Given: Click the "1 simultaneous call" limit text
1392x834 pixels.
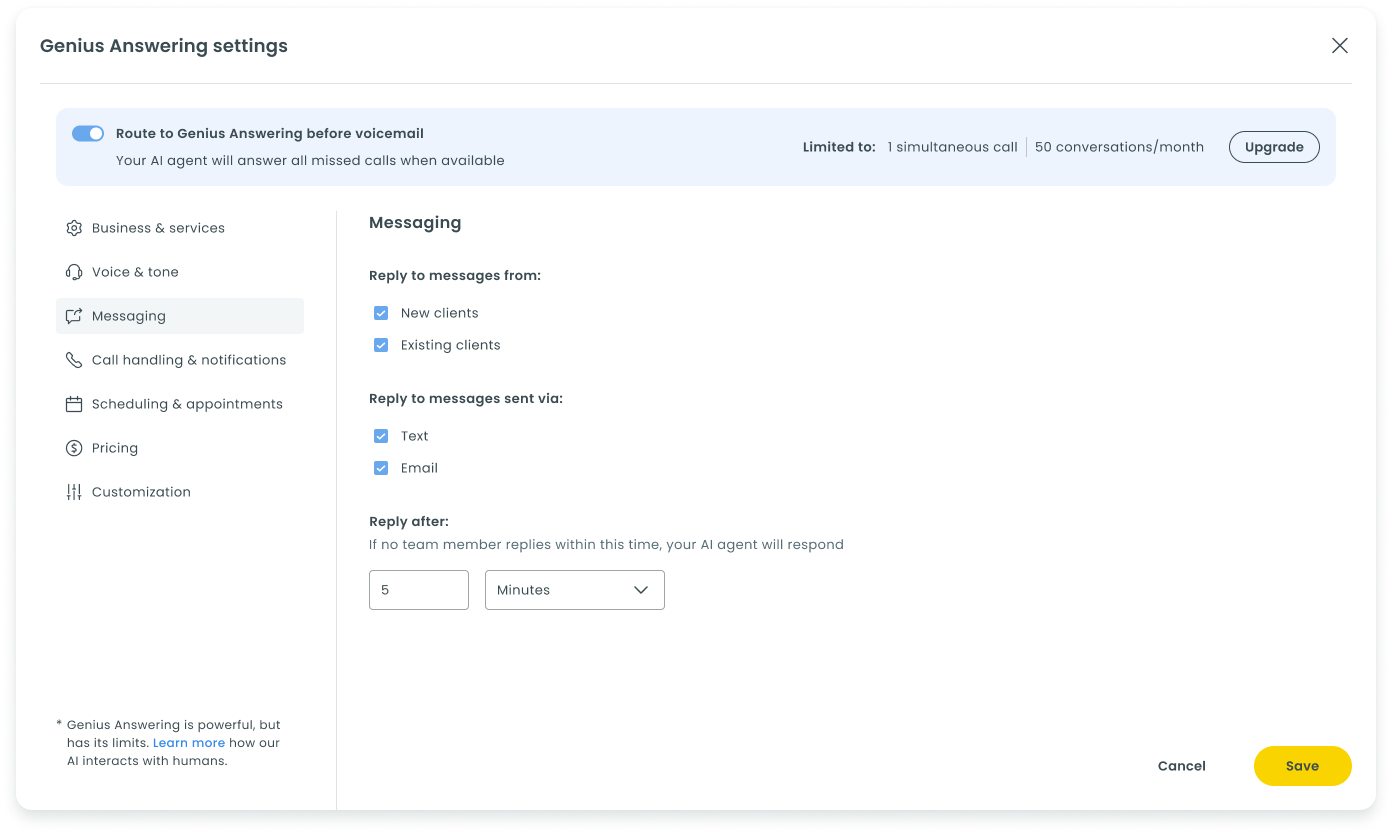Looking at the screenshot, I should 953,147.
